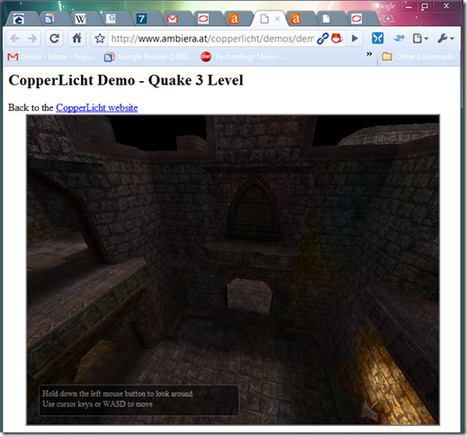467x436 pixels.
Task: Click inside the Quake 3 level 3D canvas
Action: point(233,270)
